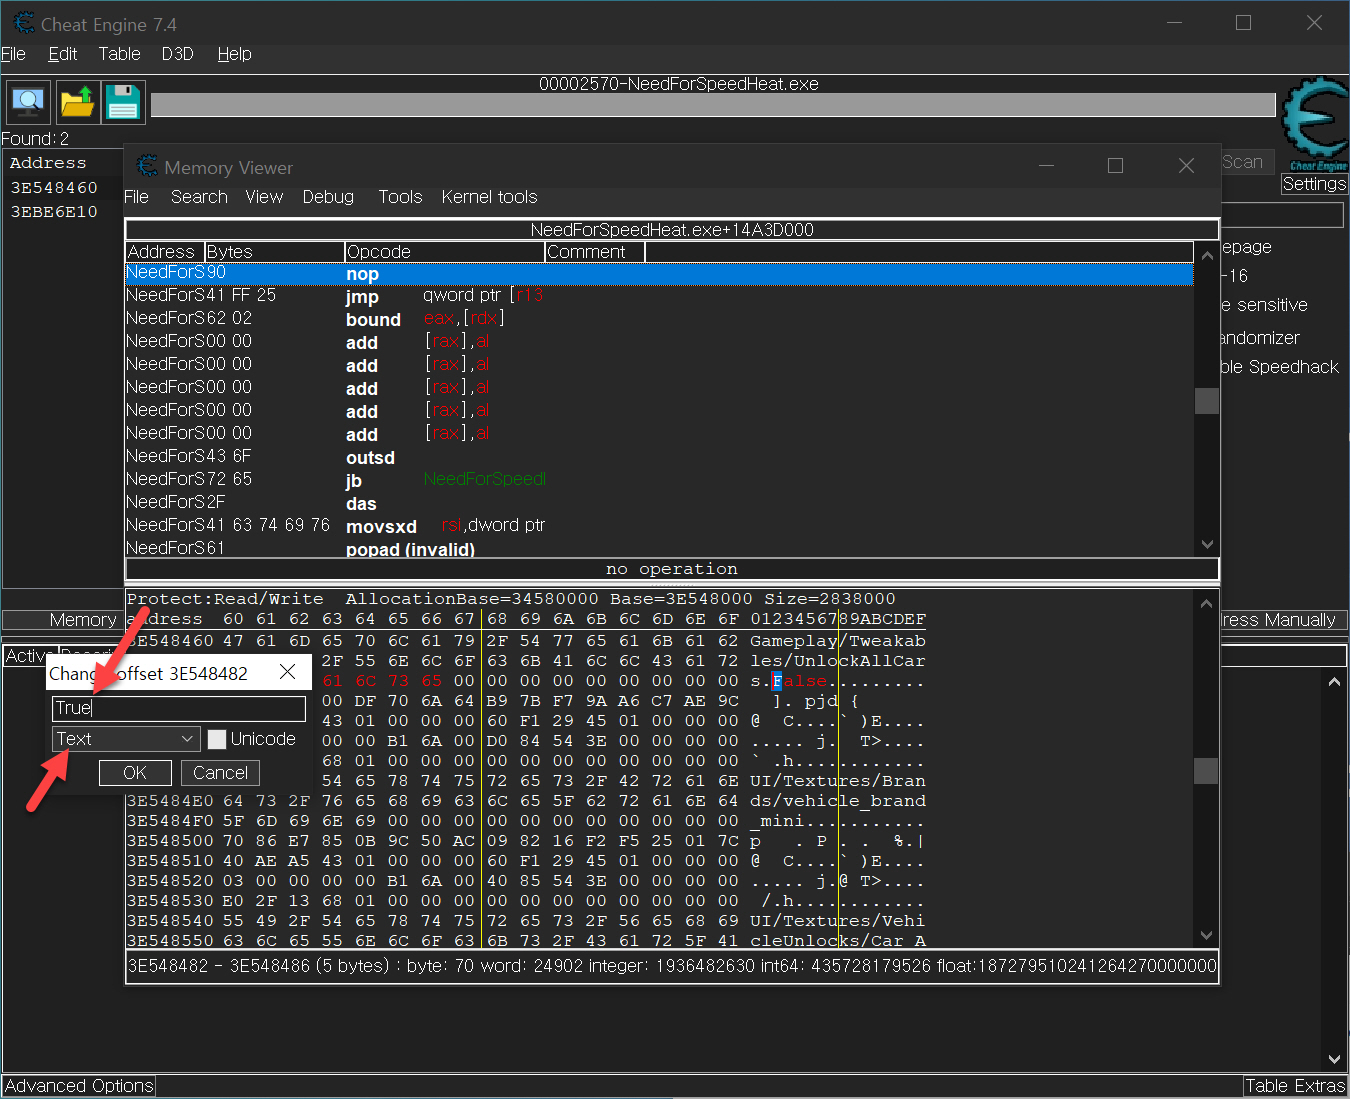Click the Bytes column header

point(274,252)
